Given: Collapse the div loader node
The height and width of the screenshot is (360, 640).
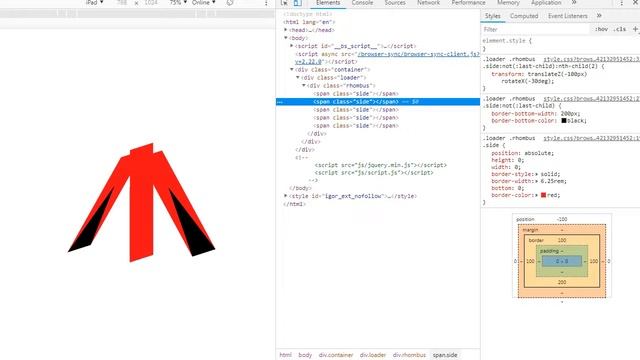Looking at the screenshot, I should tap(298, 77).
